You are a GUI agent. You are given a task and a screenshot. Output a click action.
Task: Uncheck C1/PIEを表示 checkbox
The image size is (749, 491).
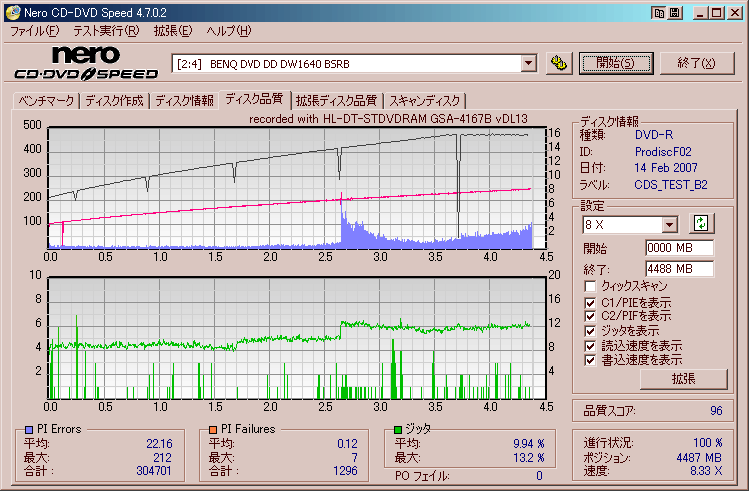click(x=590, y=303)
